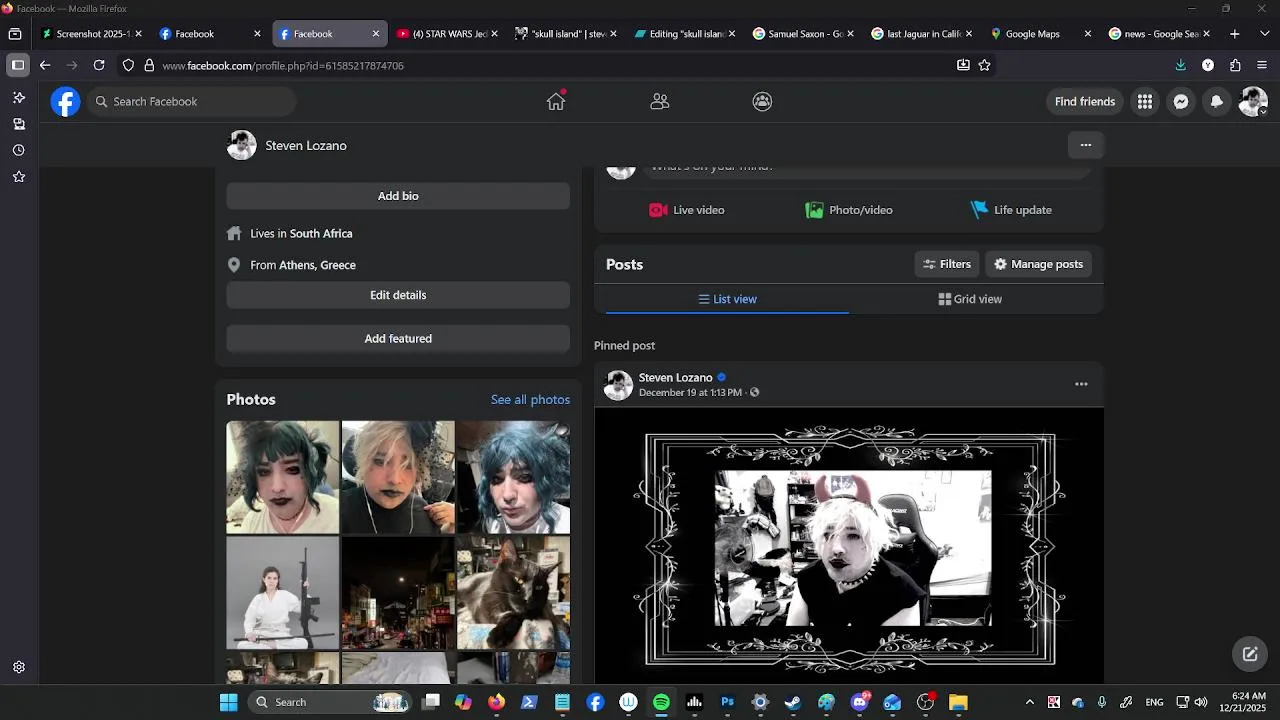The height and width of the screenshot is (720, 1280).
Task: Open Messenger from the top bar
Action: (1181, 101)
